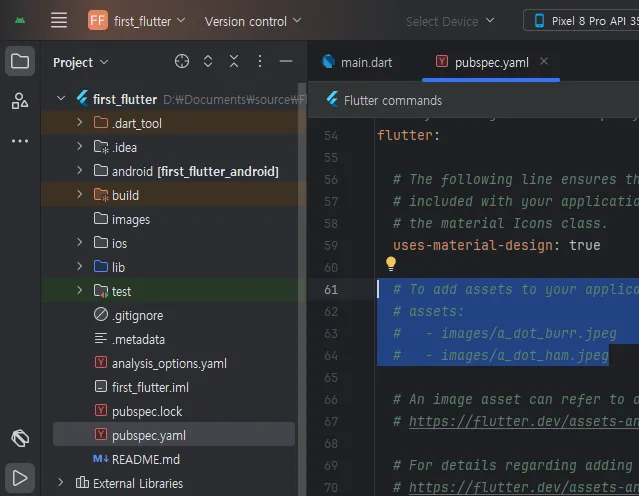Open flutter.dev link on line 70

click(524, 487)
